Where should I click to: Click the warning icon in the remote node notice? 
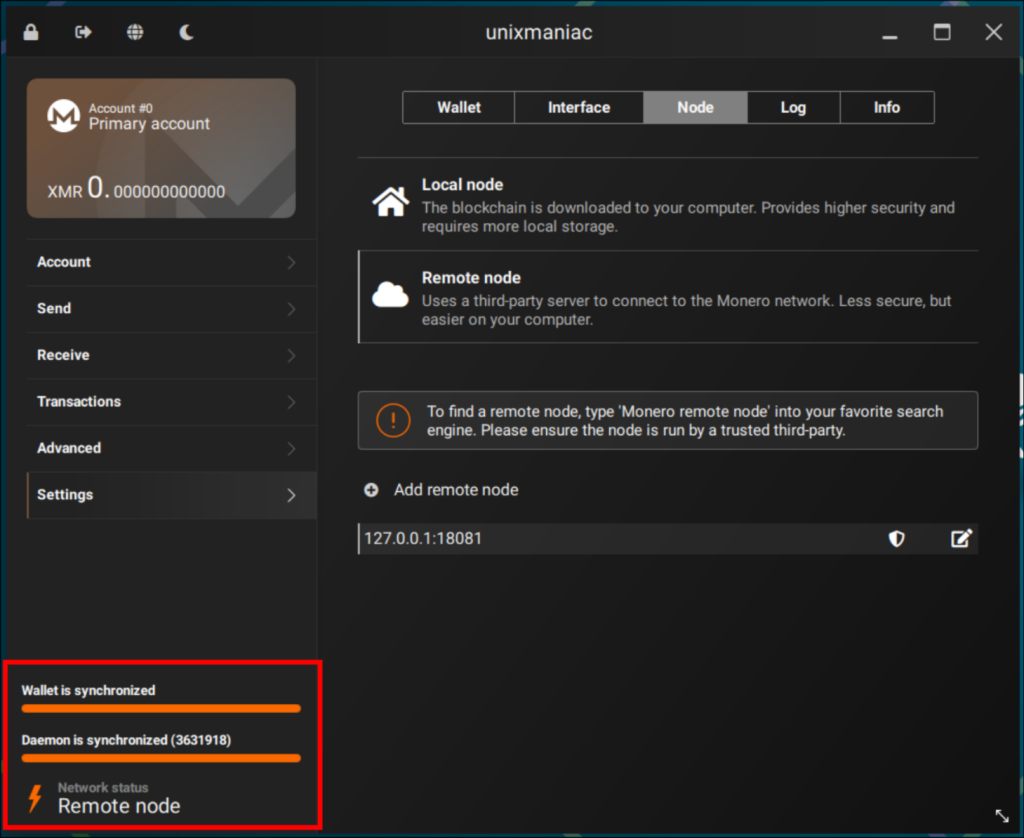(x=392, y=420)
